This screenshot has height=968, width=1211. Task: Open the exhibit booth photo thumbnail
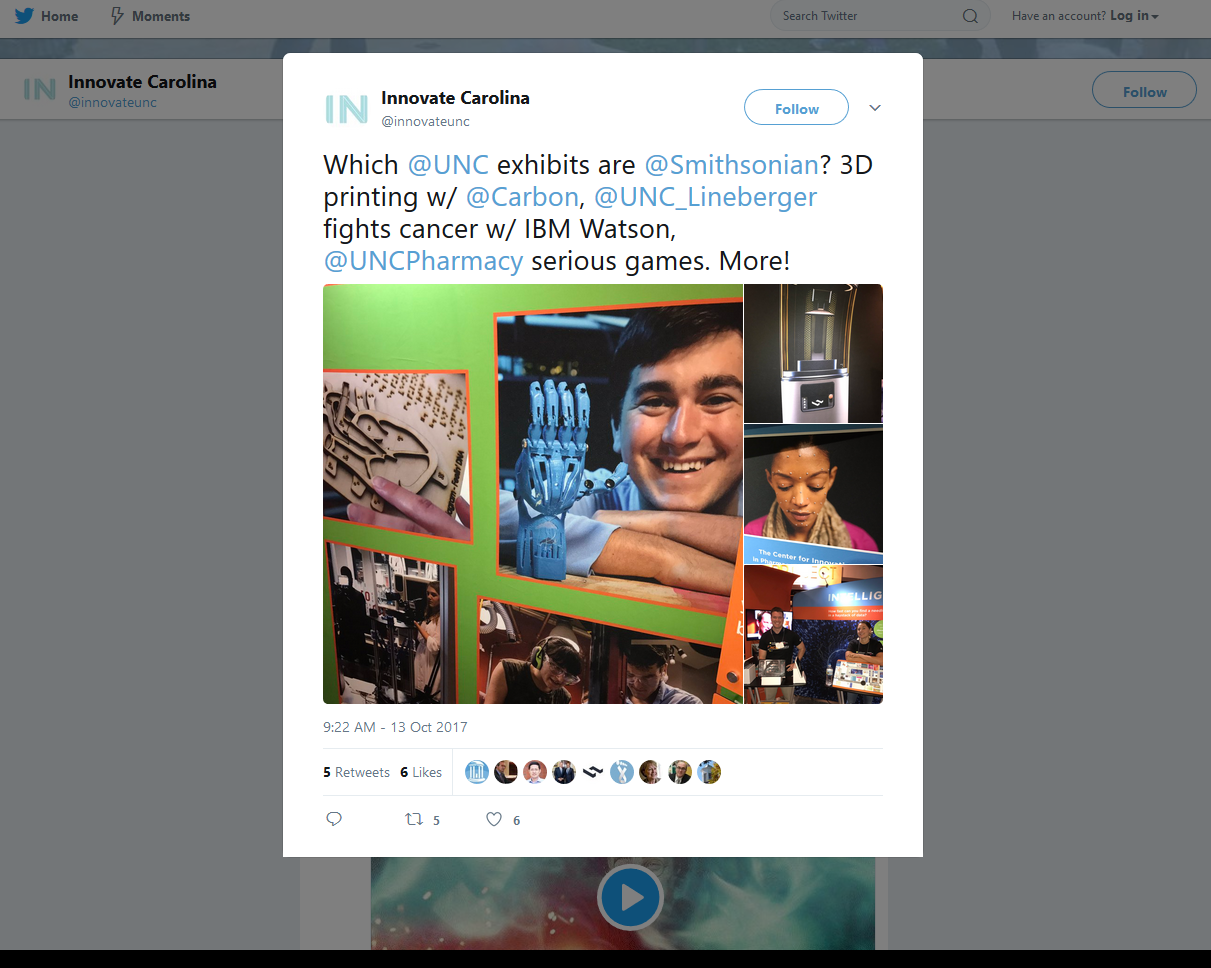tap(813, 635)
